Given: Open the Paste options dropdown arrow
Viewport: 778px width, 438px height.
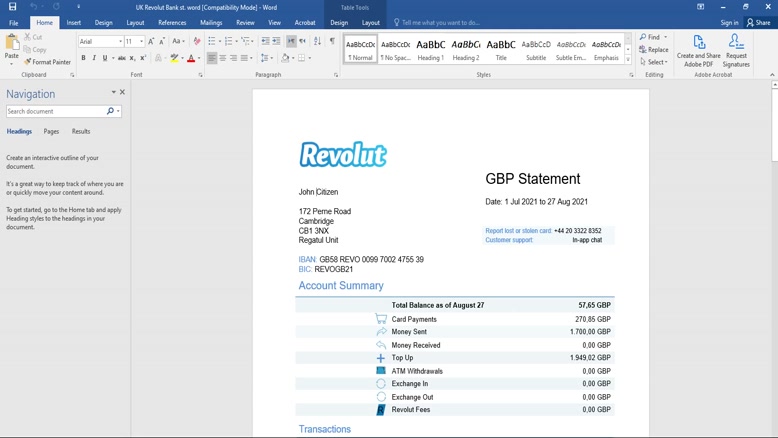Looking at the screenshot, I should pos(11,63).
